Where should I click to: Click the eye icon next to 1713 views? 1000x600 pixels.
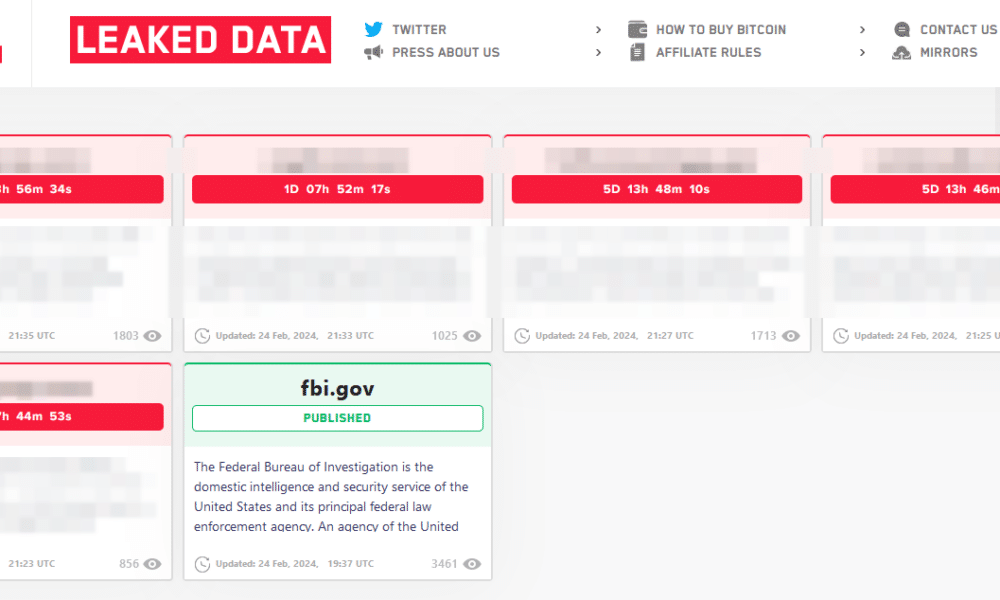click(x=791, y=336)
